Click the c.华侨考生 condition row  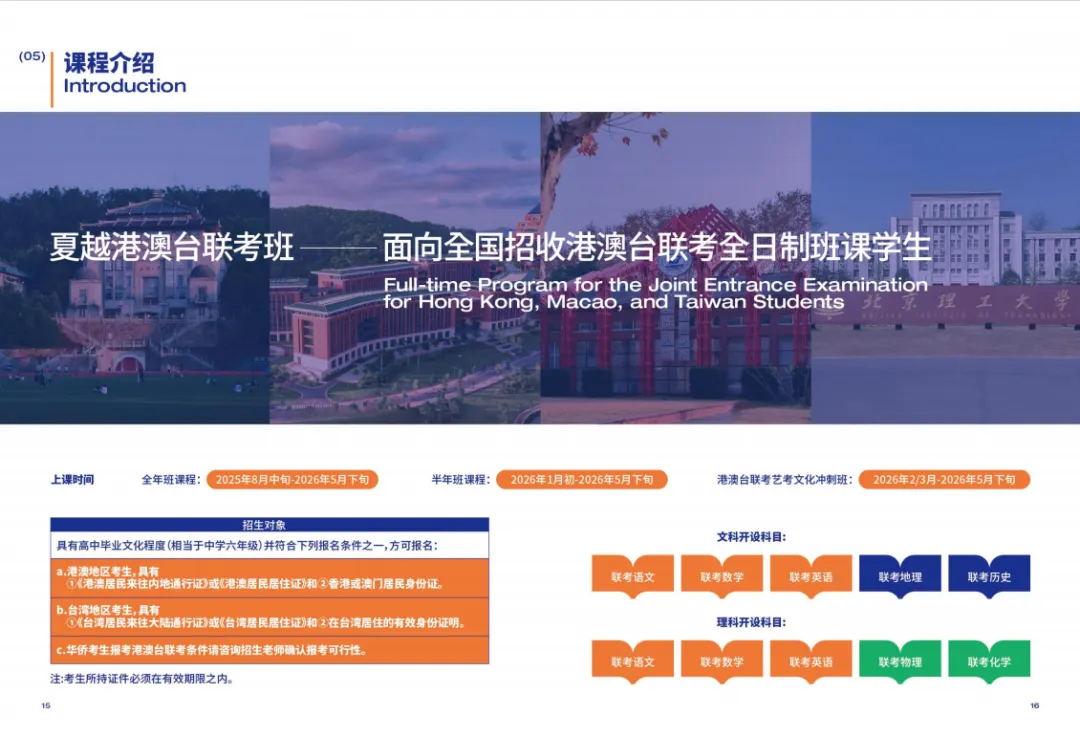(269, 650)
